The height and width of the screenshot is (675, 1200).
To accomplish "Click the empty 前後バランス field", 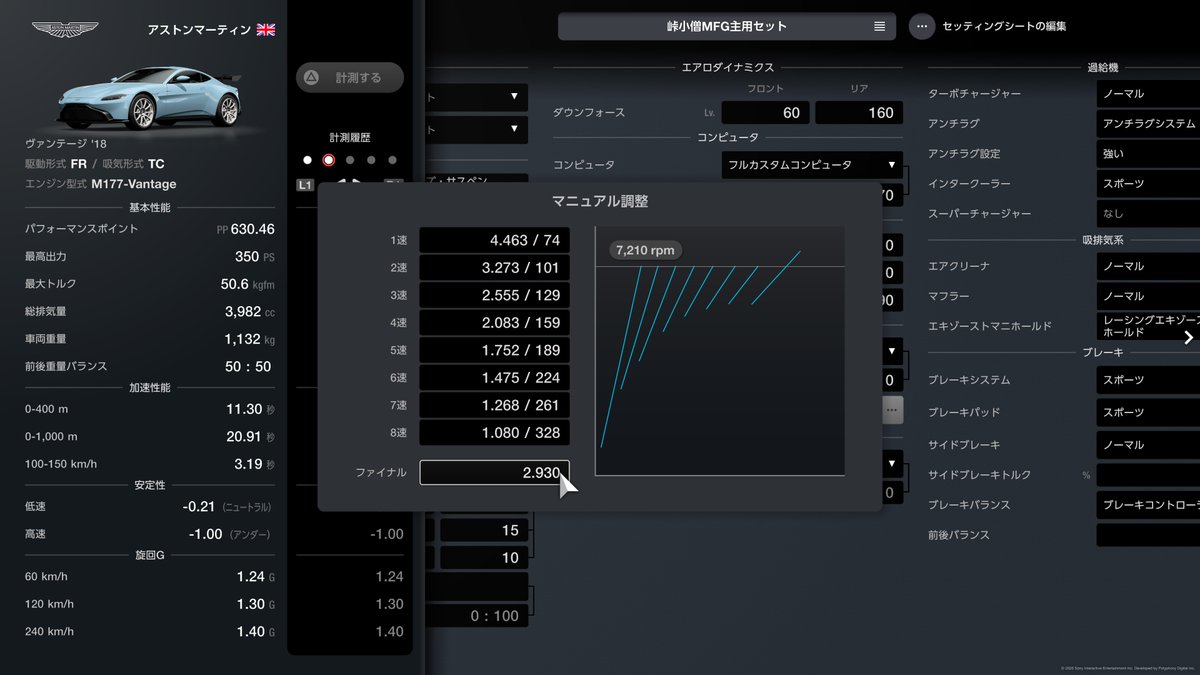I will pos(1147,535).
